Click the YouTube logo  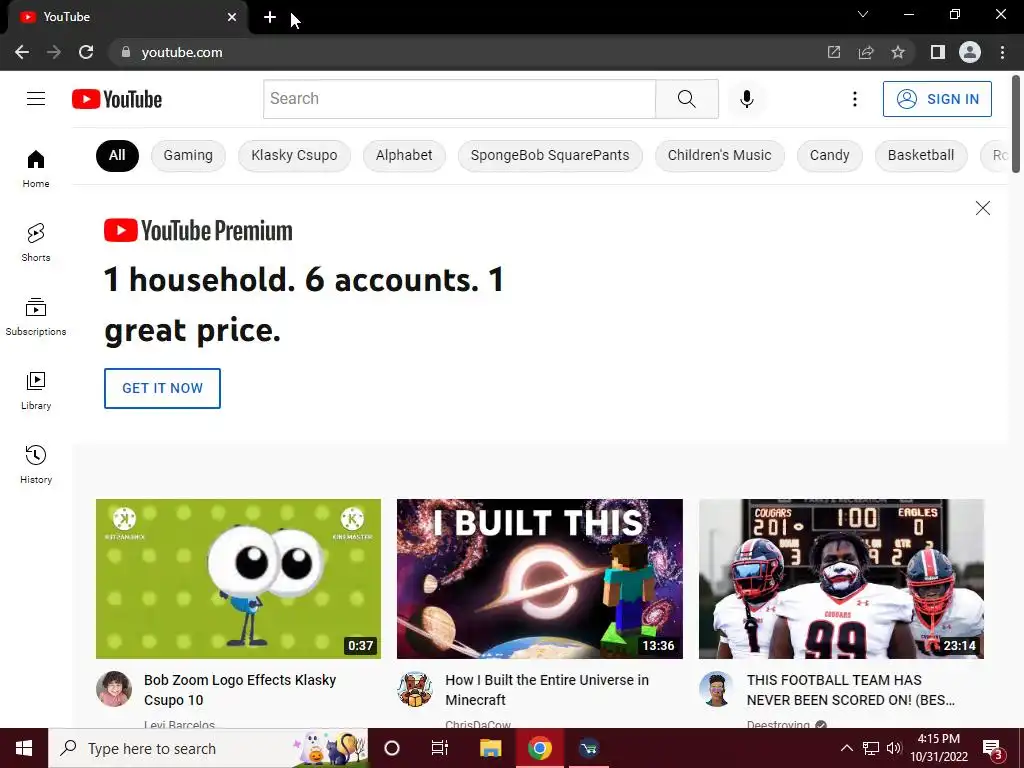pos(117,99)
